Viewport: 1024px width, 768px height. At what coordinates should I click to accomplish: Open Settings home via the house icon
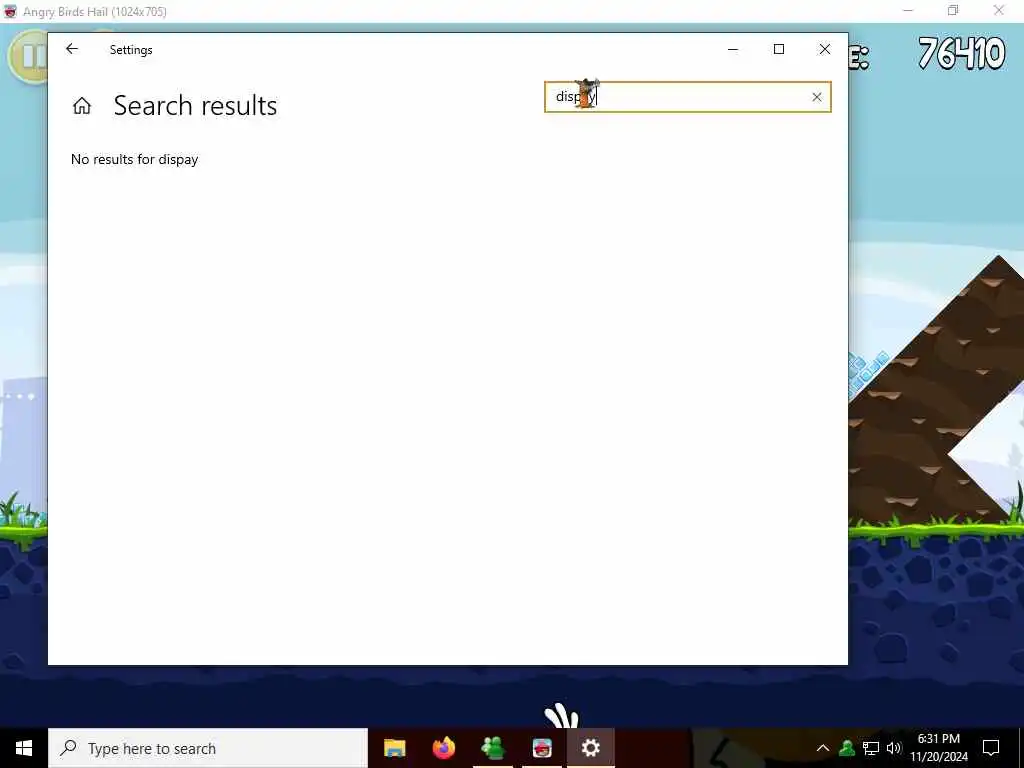(x=82, y=106)
